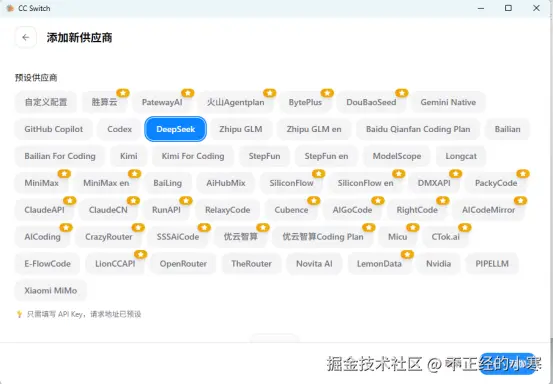Select Zhipu GLM provider

[x=241, y=129]
